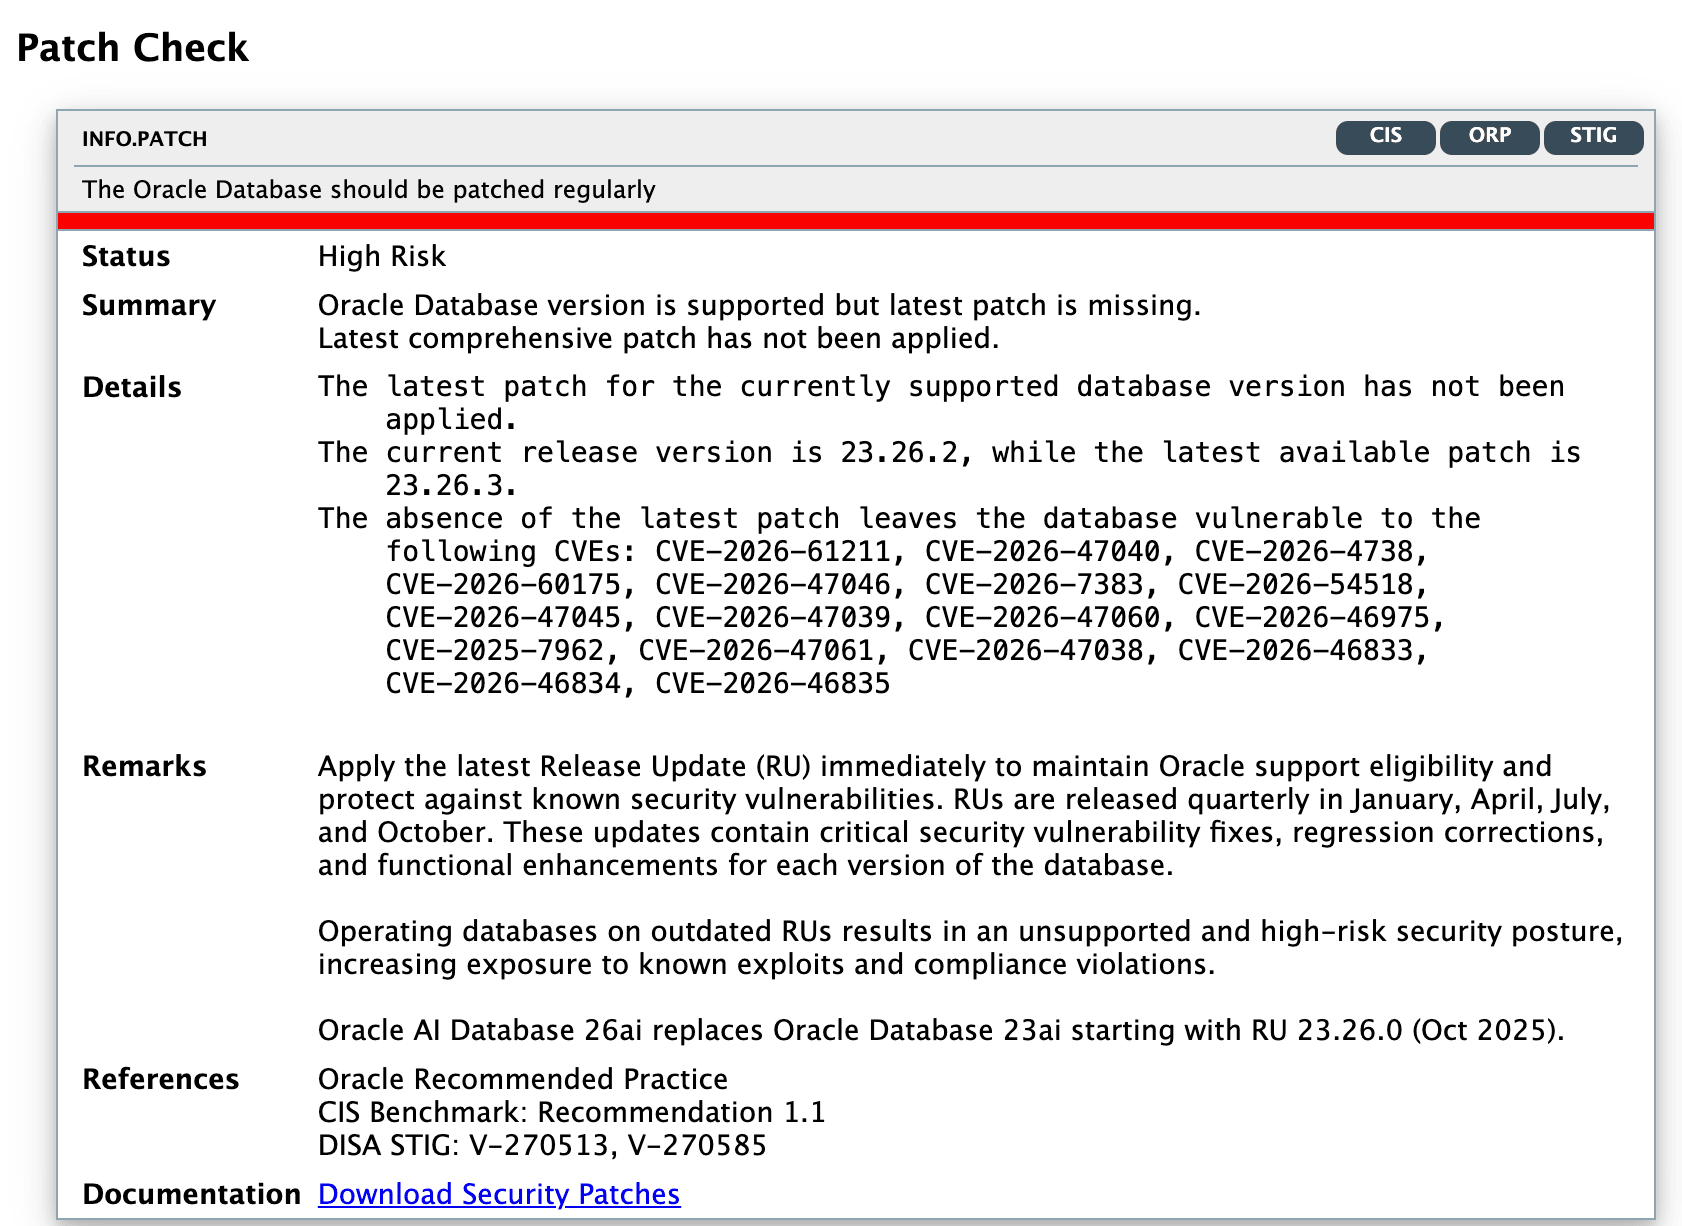The width and height of the screenshot is (1682, 1226).
Task: Click the Remarks label
Action: (144, 766)
